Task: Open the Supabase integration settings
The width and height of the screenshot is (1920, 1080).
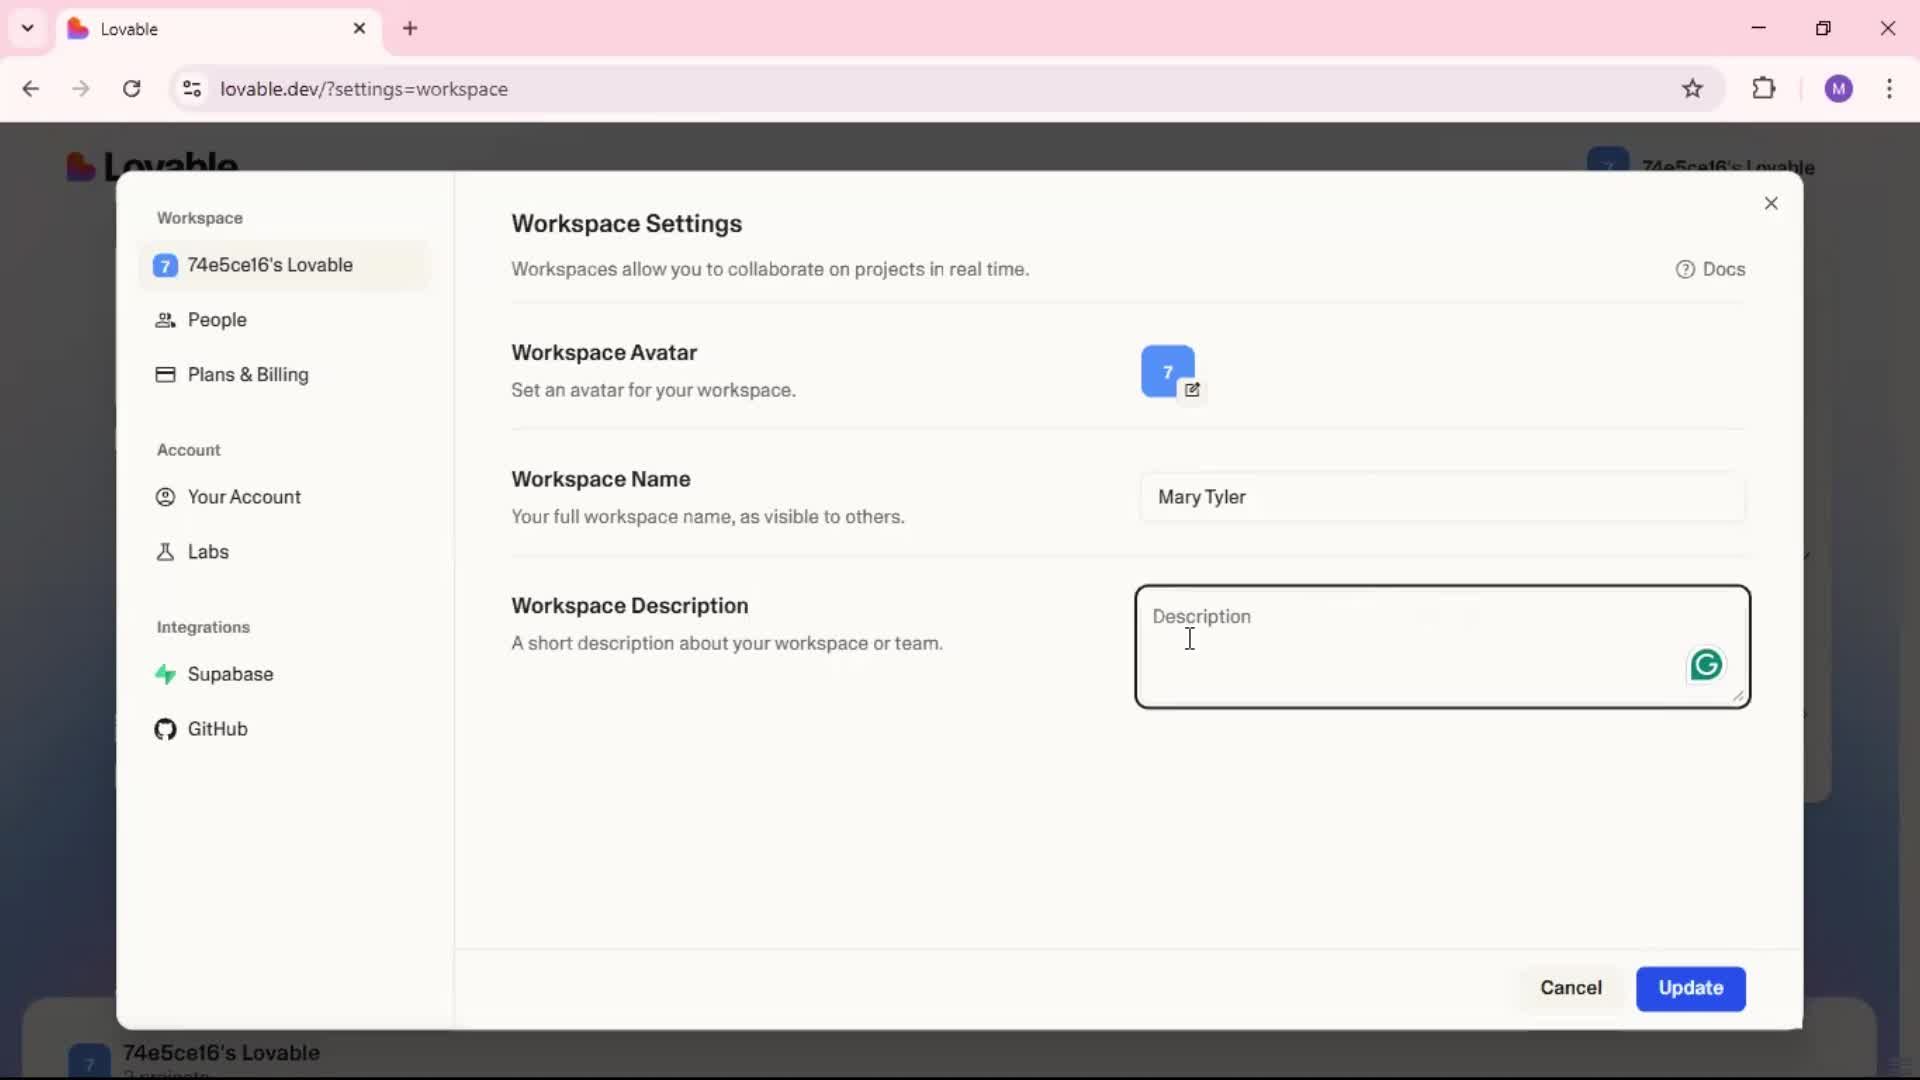Action: (x=229, y=674)
